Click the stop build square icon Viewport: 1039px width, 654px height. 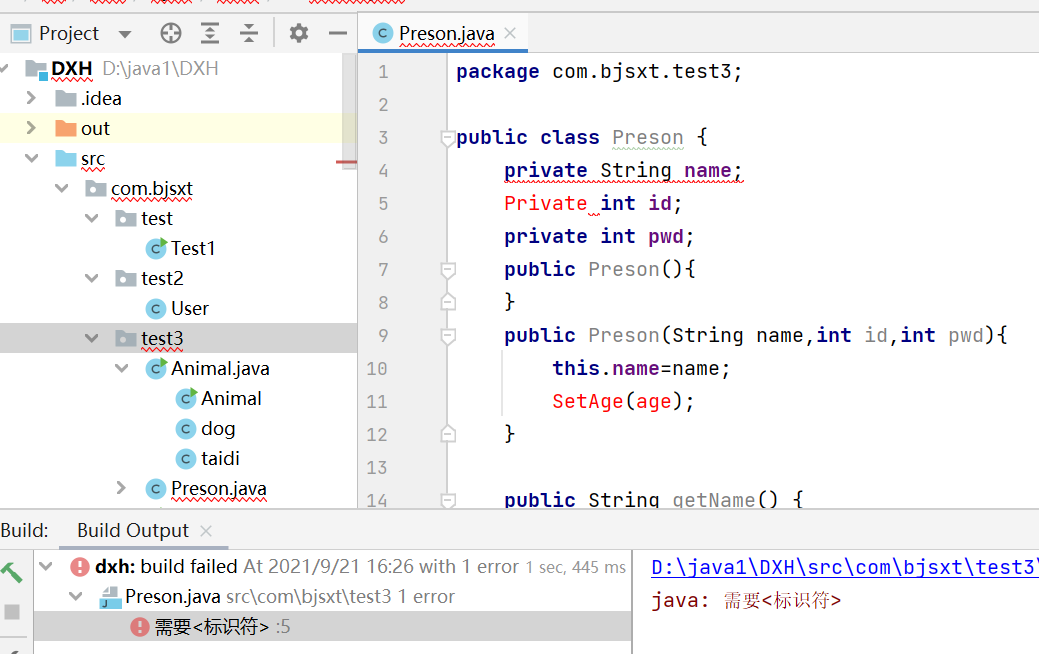pos(12,611)
